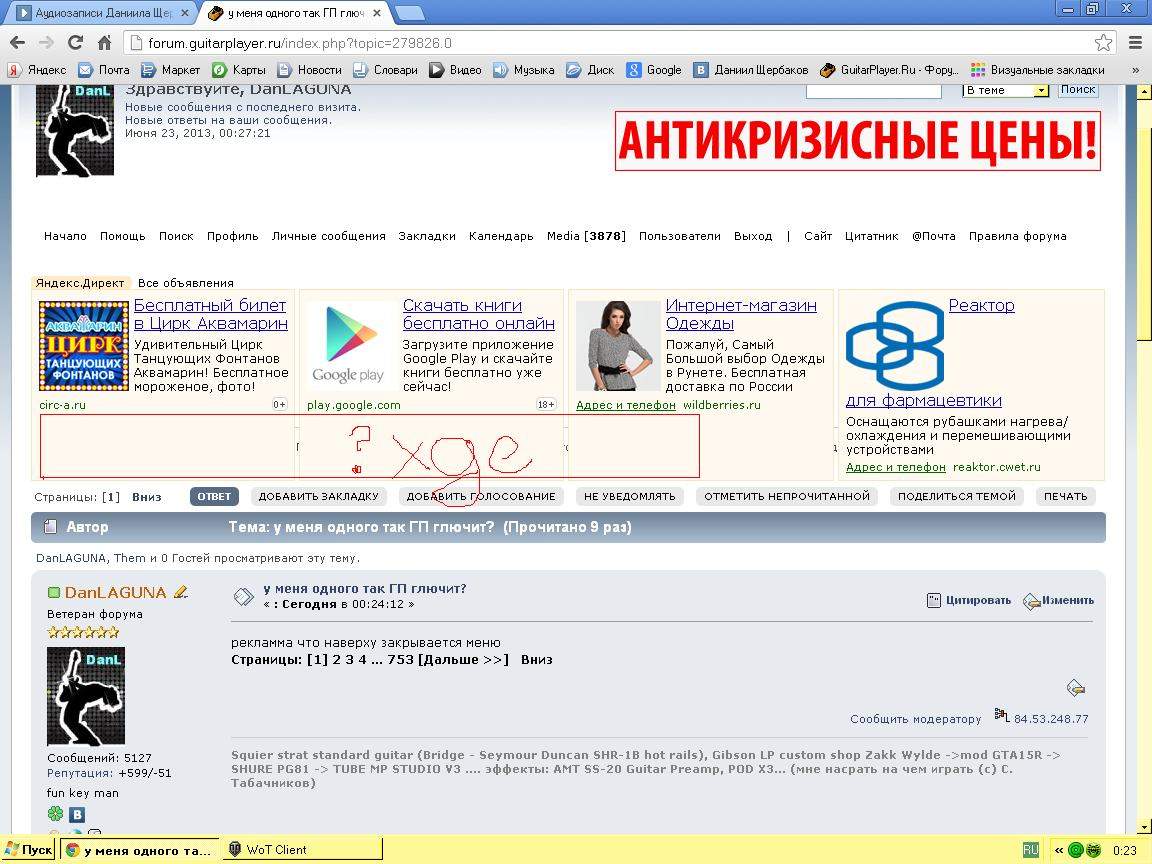Click the Сообщить модератору link

[915, 719]
